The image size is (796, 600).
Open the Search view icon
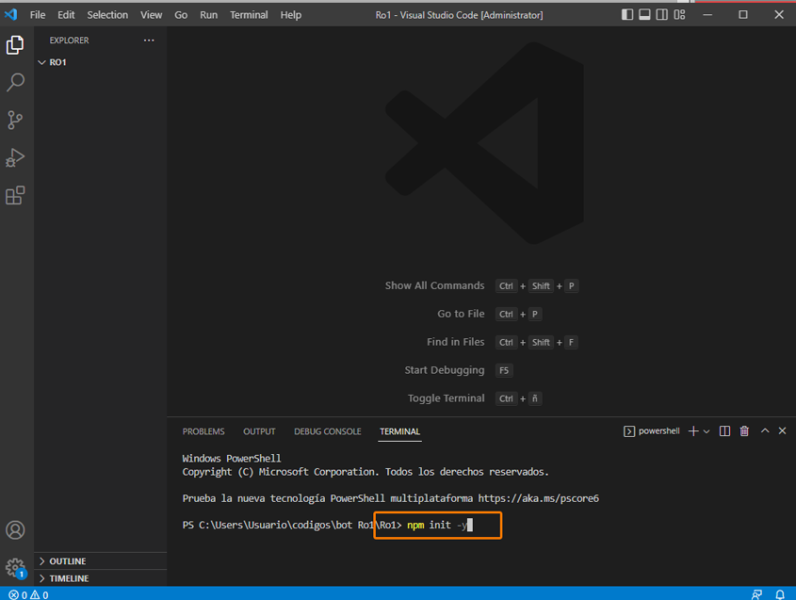click(15, 83)
